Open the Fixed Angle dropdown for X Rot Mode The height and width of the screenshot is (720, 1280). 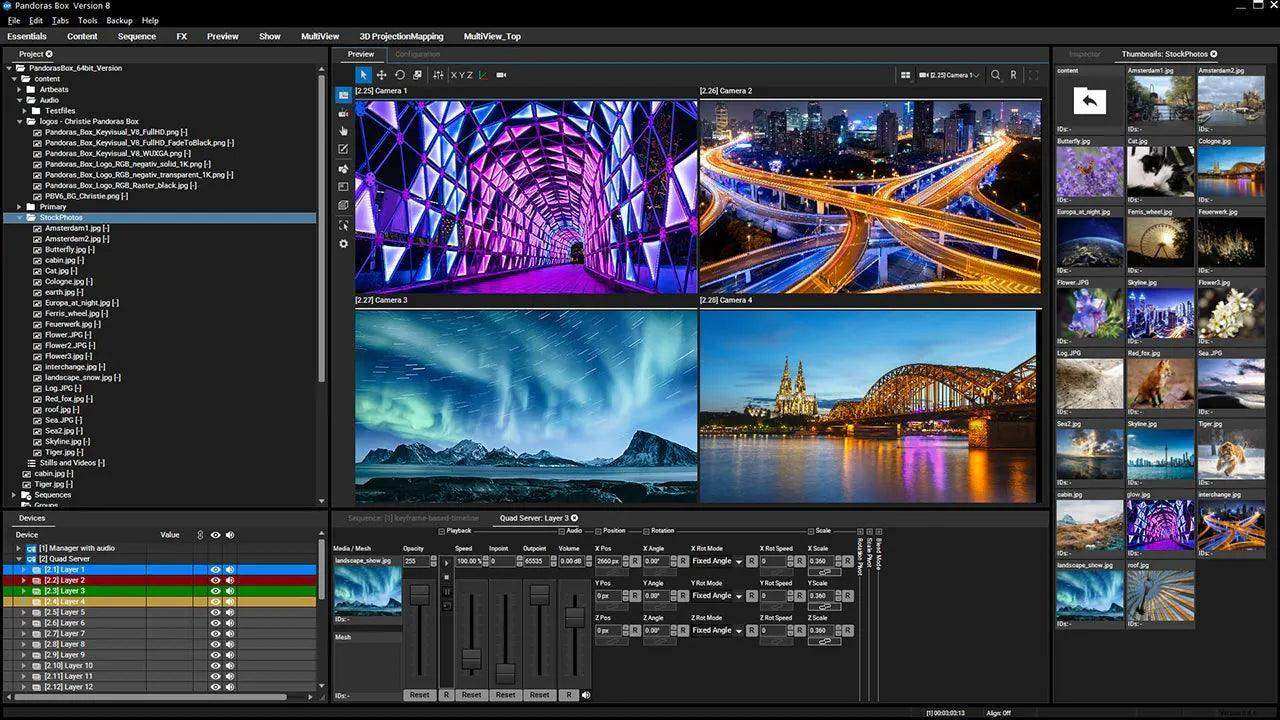click(x=715, y=561)
